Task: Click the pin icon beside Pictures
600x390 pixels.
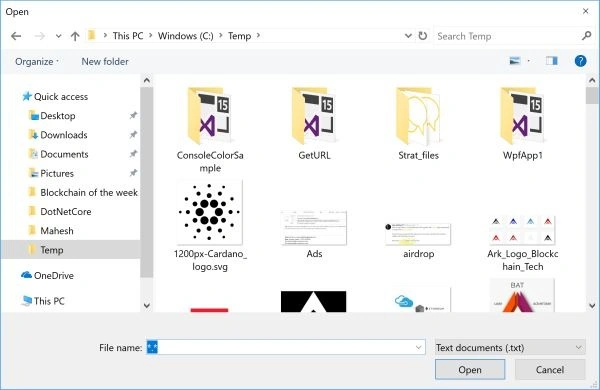Action: tap(133, 173)
